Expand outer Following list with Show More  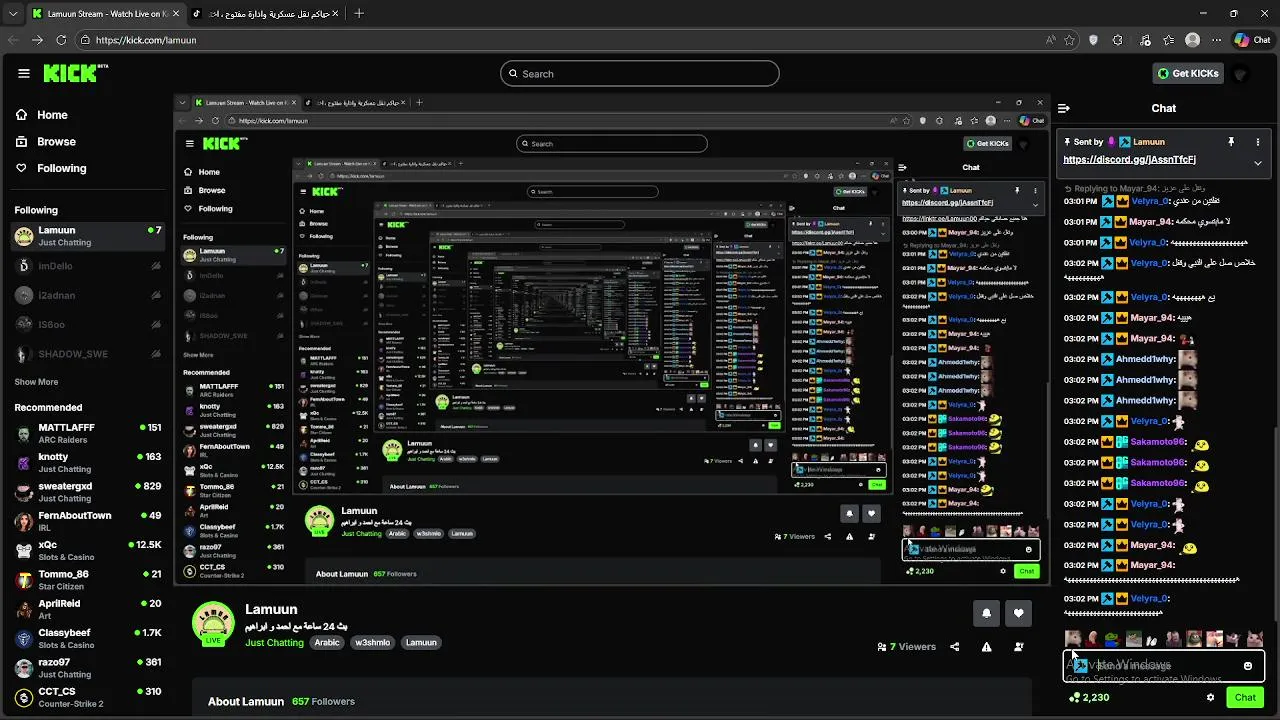[36, 382]
